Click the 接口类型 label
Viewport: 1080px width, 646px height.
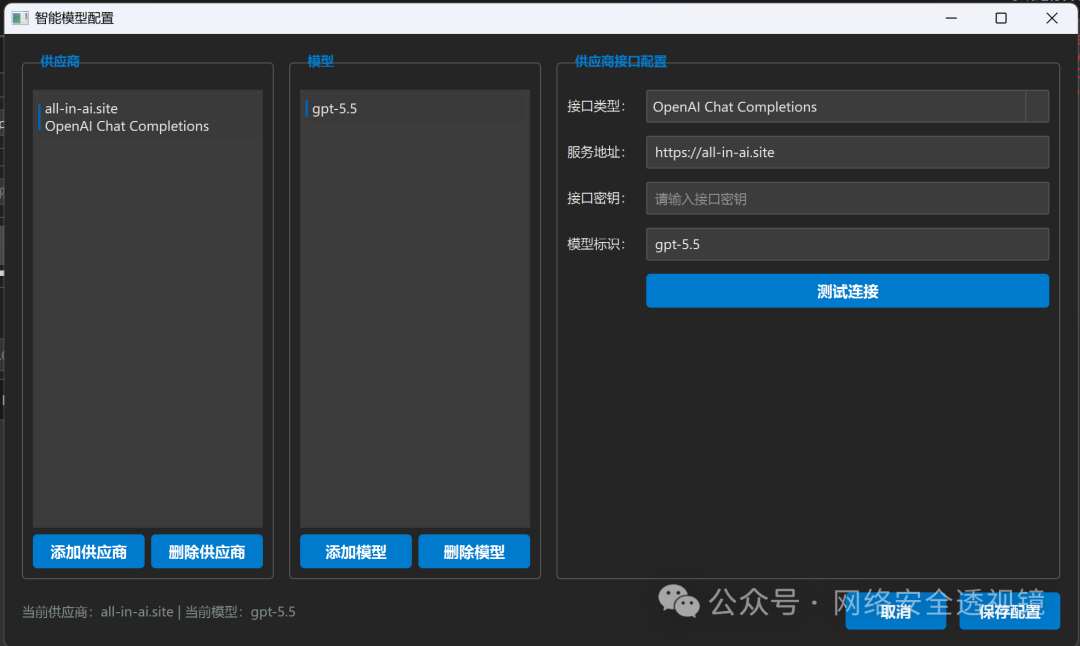point(596,107)
